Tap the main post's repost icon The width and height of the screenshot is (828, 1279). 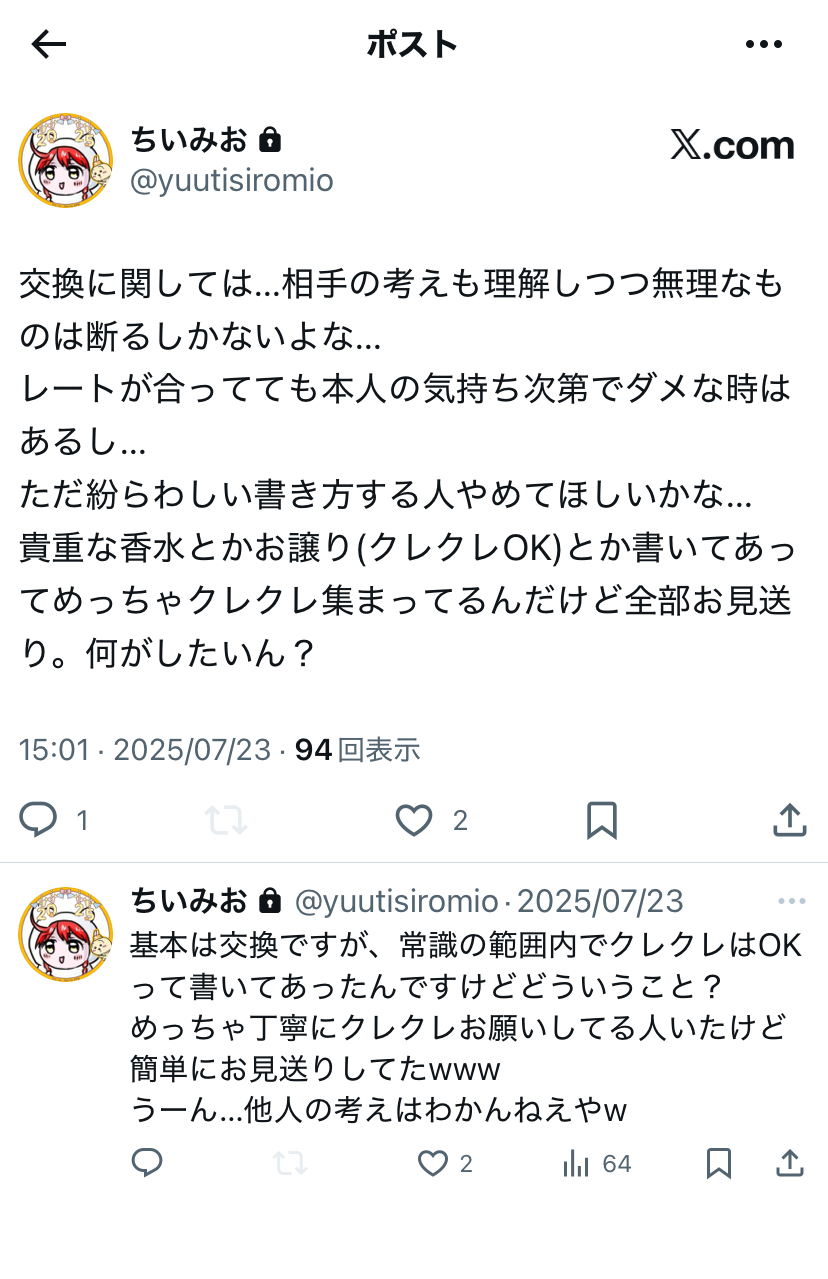click(x=226, y=820)
